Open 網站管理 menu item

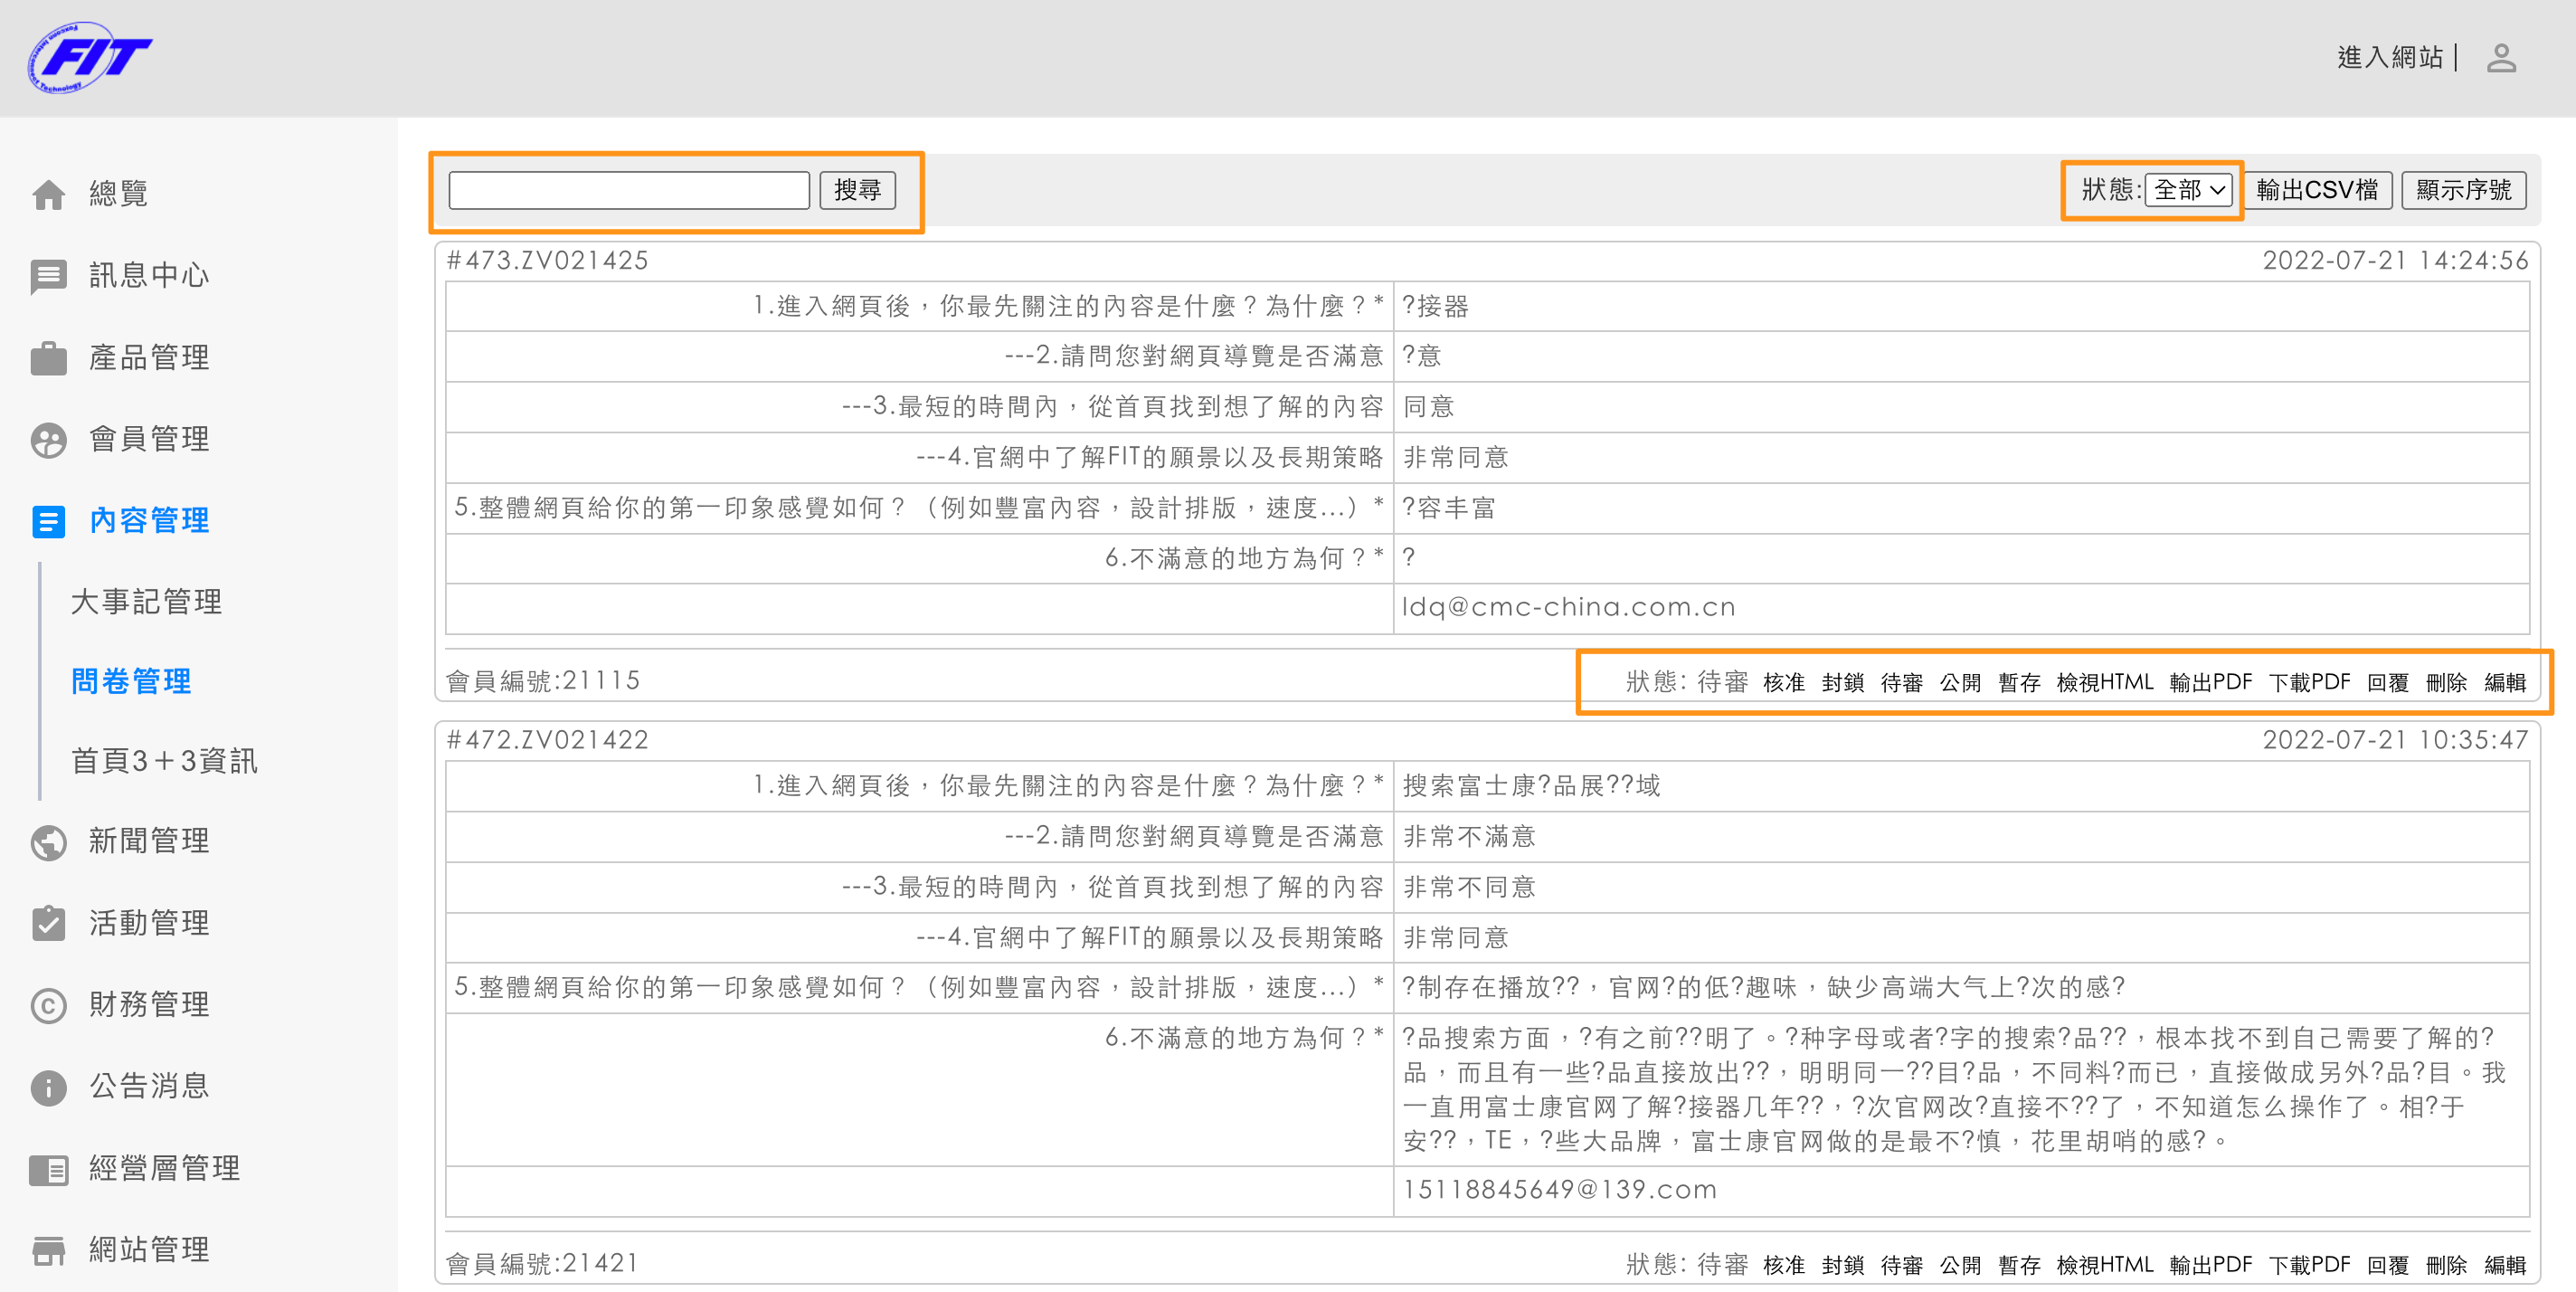(x=149, y=1250)
